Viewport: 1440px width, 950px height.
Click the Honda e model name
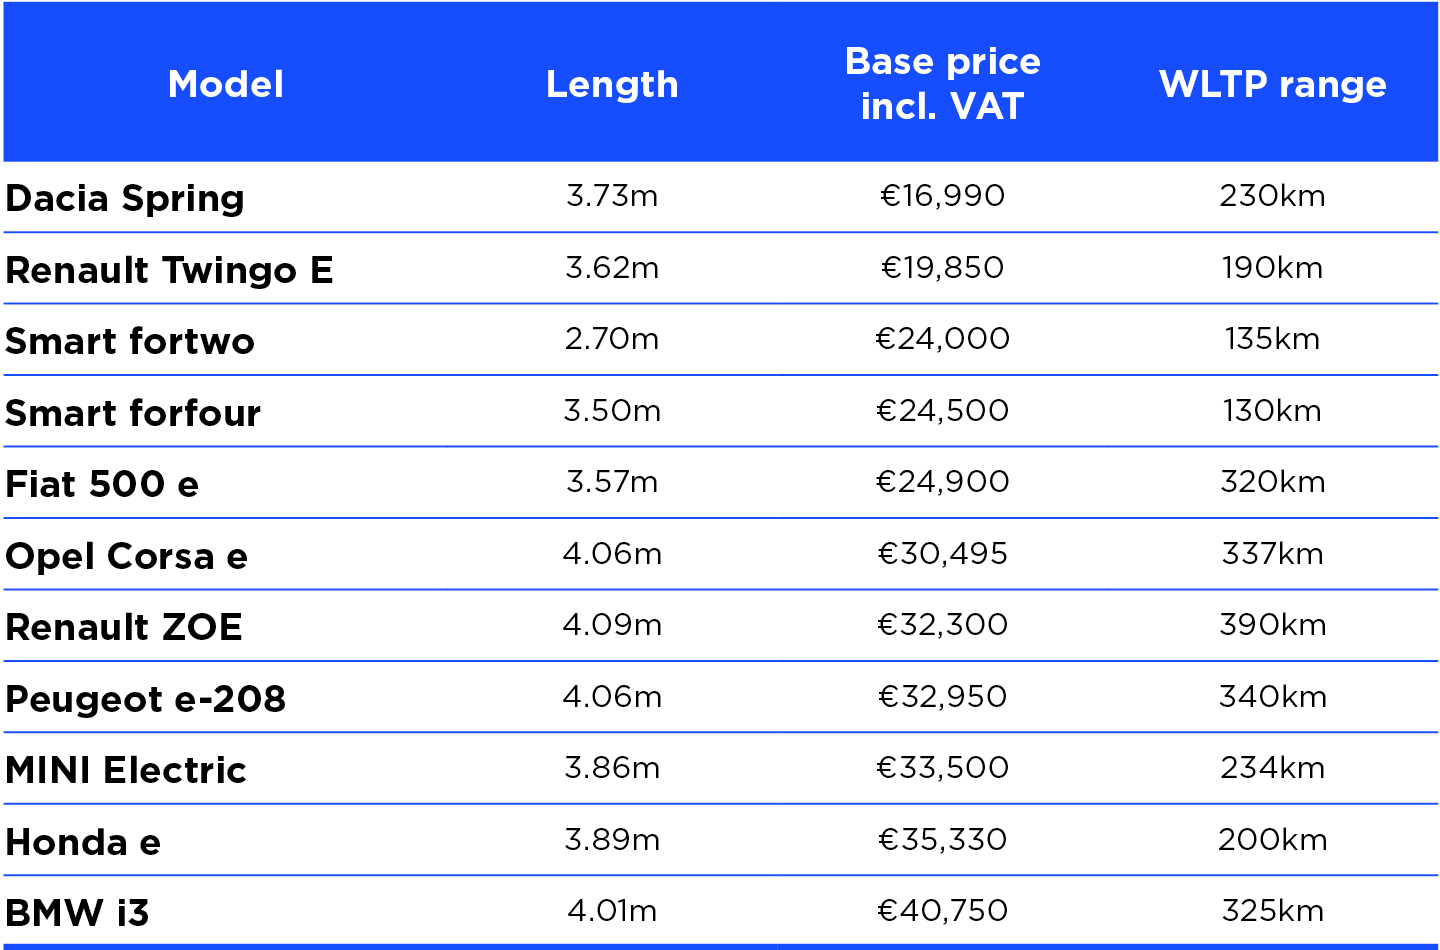click(83, 842)
